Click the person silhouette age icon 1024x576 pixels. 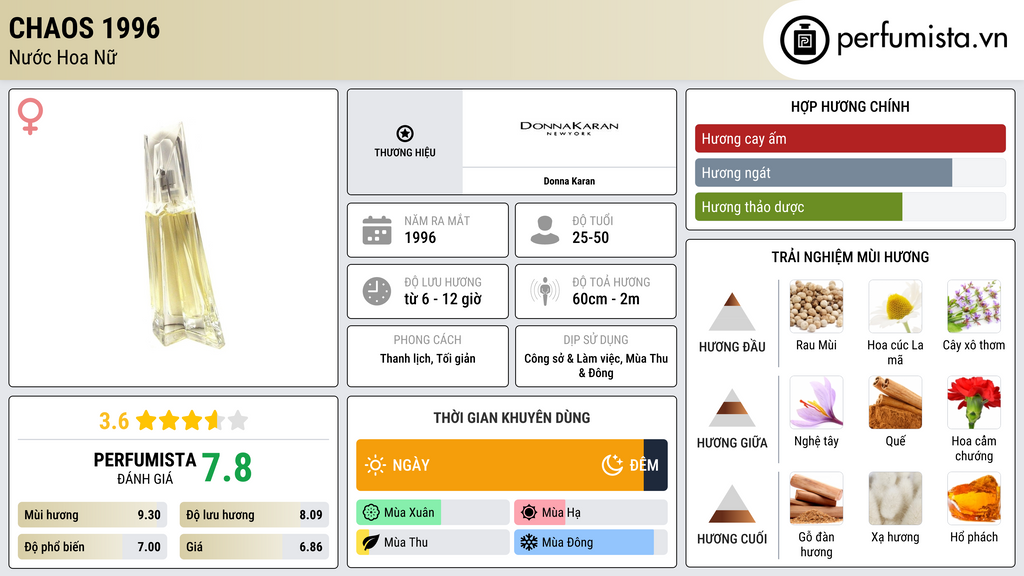[544, 230]
